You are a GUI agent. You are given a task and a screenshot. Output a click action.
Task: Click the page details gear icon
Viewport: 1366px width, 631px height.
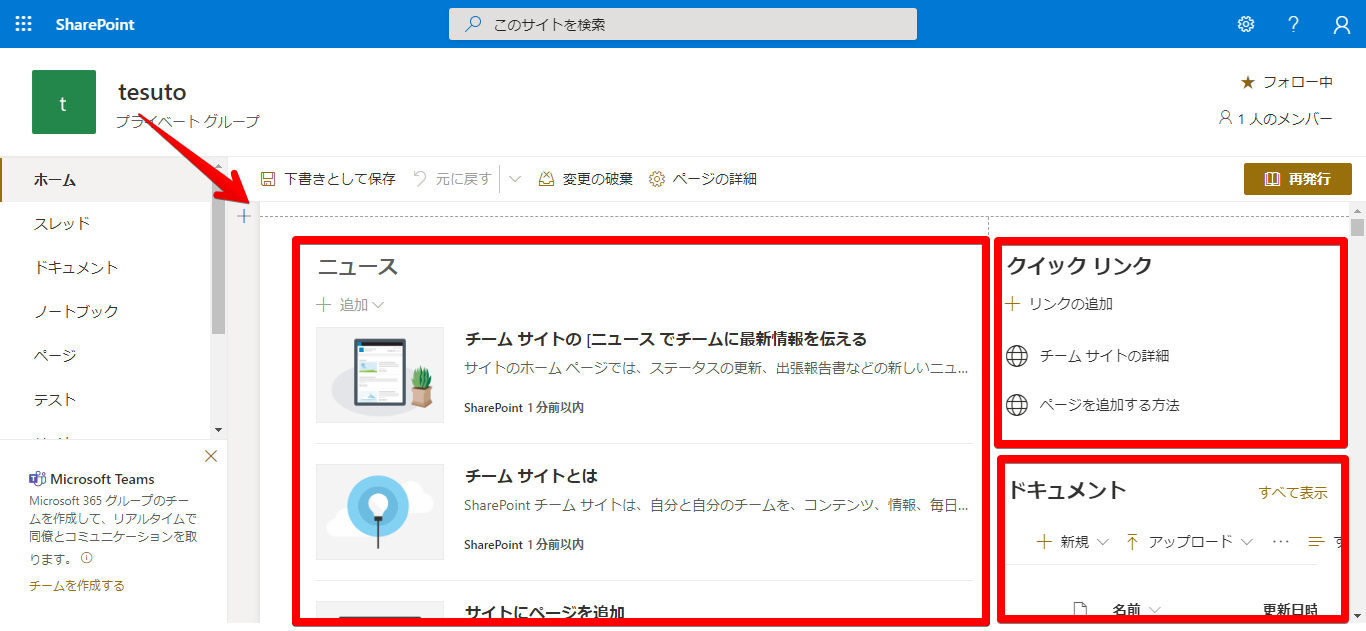click(657, 179)
